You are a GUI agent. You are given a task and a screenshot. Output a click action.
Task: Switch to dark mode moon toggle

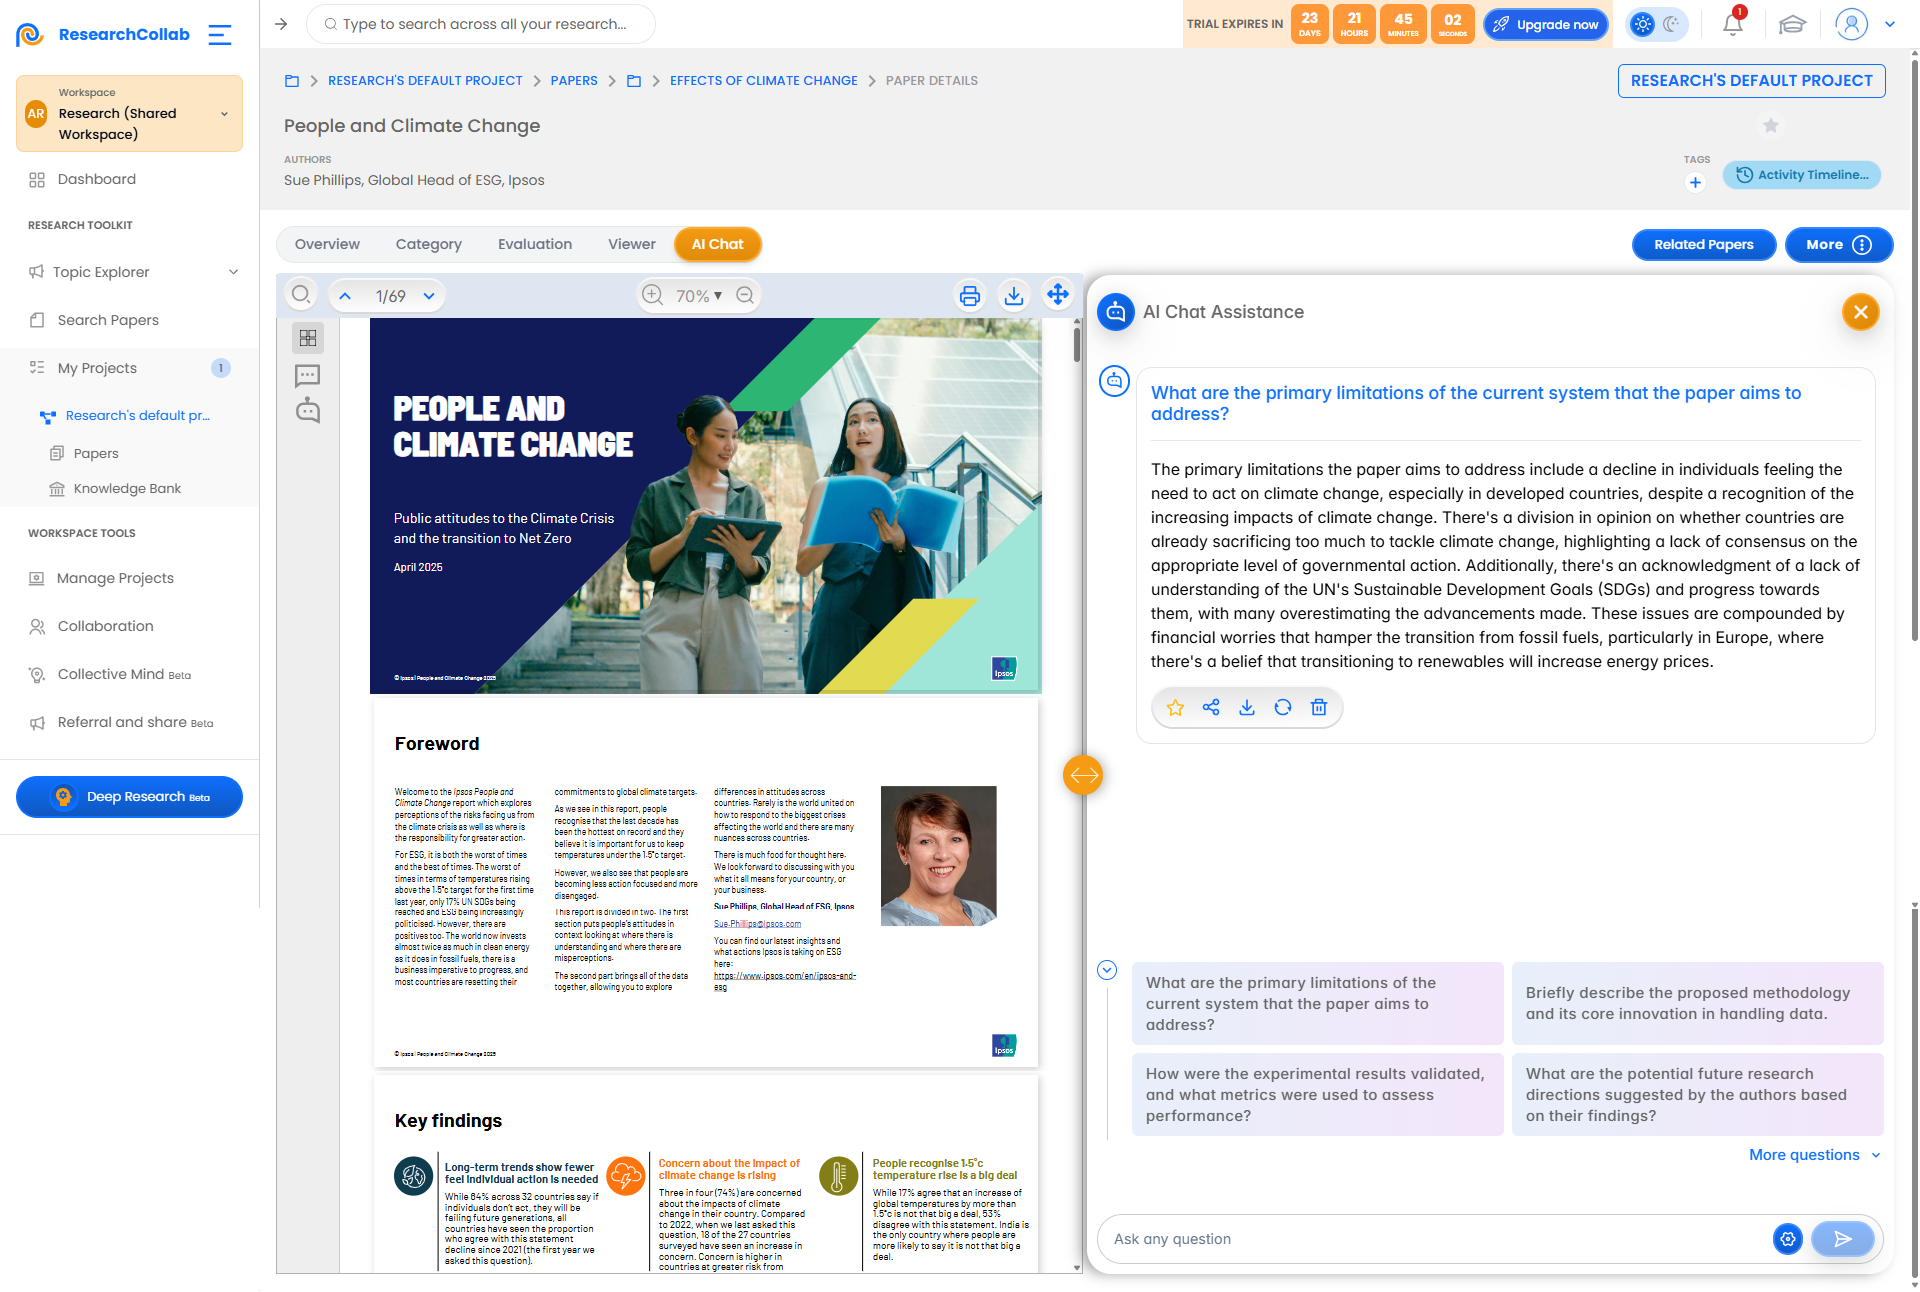coord(1672,24)
